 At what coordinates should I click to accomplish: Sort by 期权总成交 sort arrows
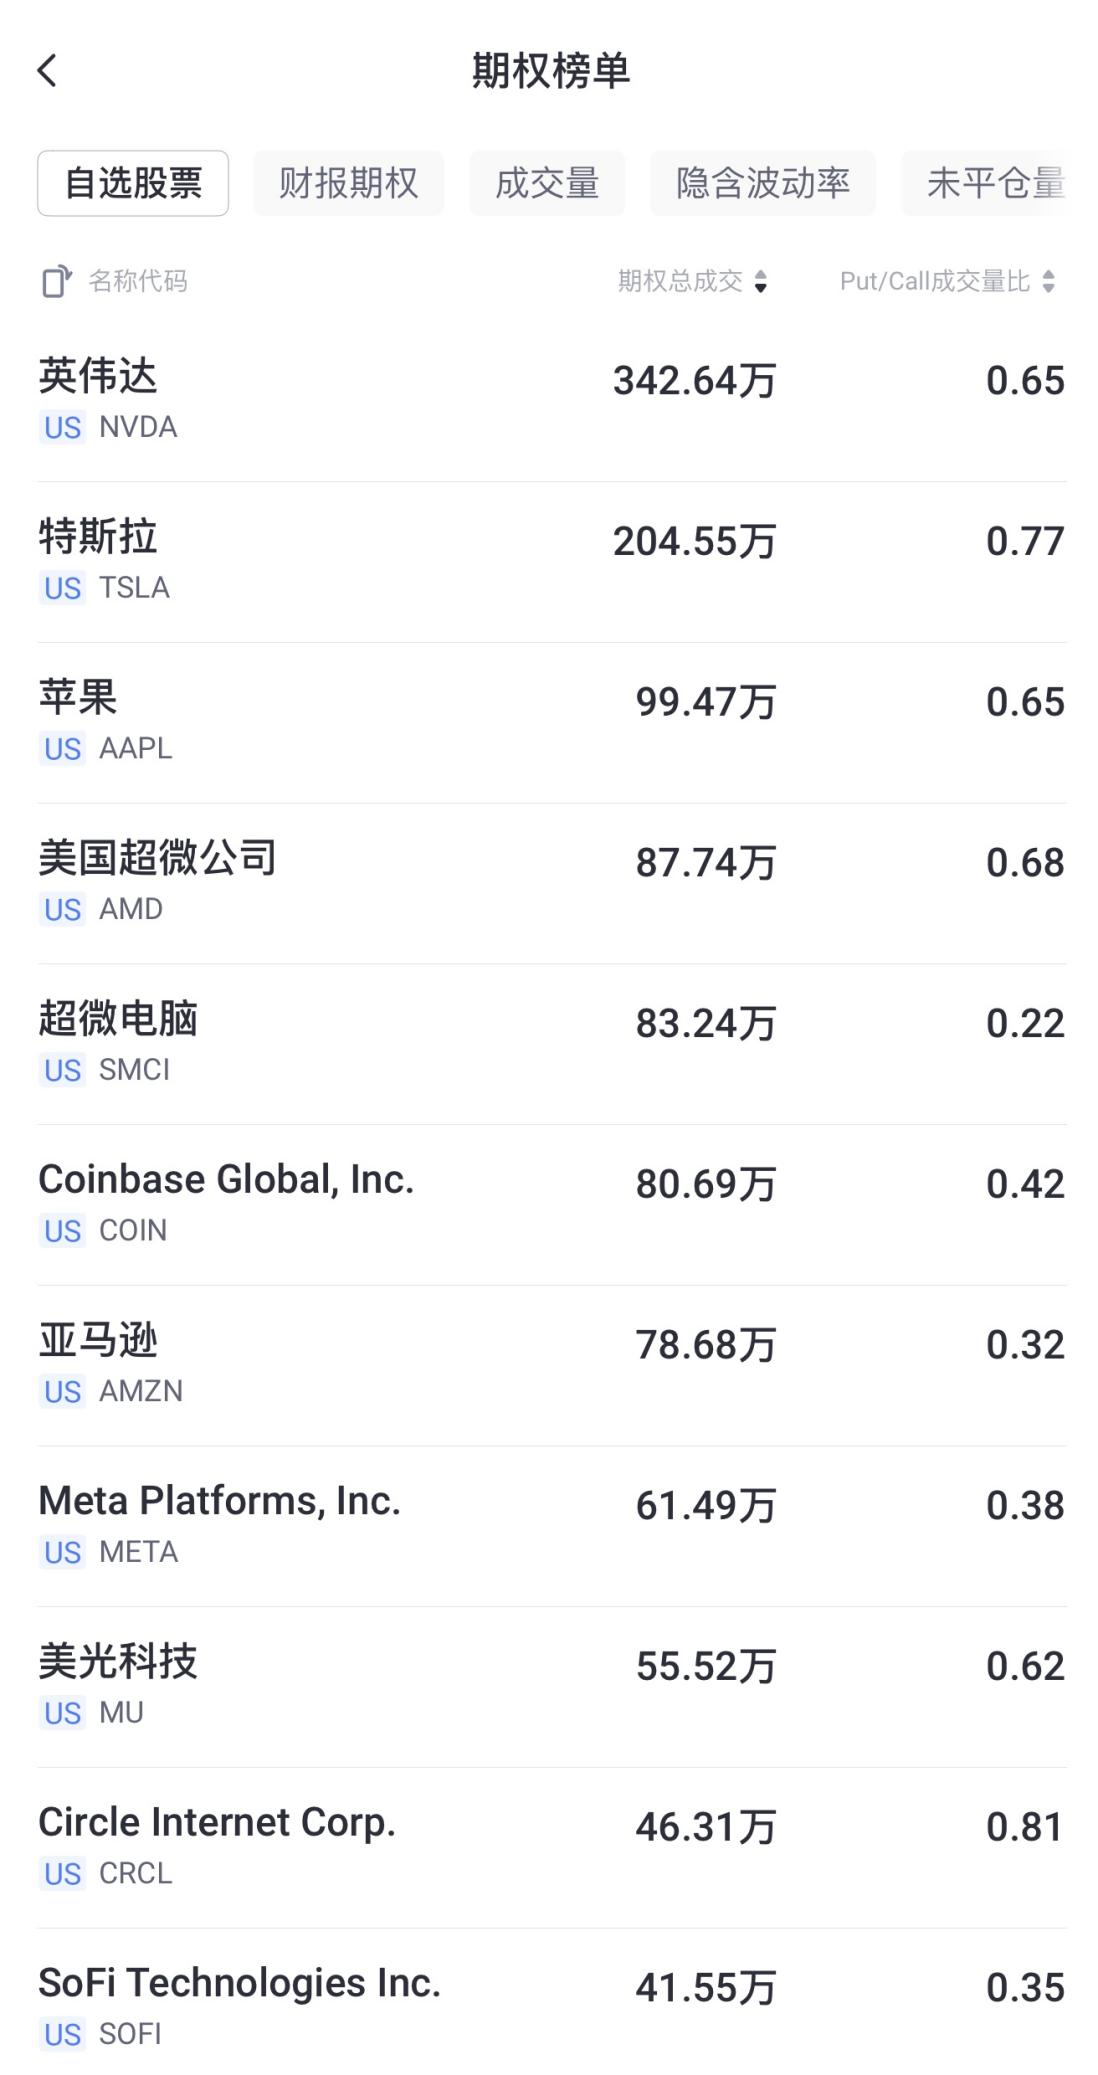coord(761,282)
